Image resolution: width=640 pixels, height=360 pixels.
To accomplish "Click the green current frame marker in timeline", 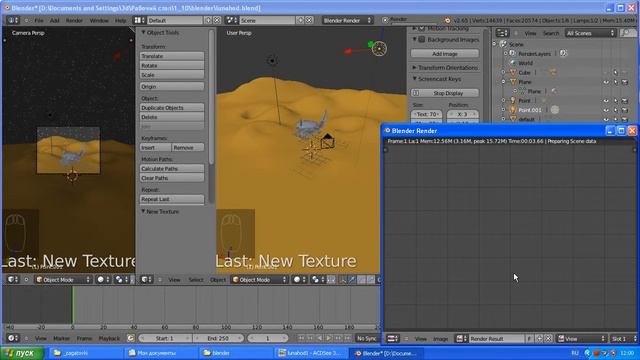I will tap(73, 305).
